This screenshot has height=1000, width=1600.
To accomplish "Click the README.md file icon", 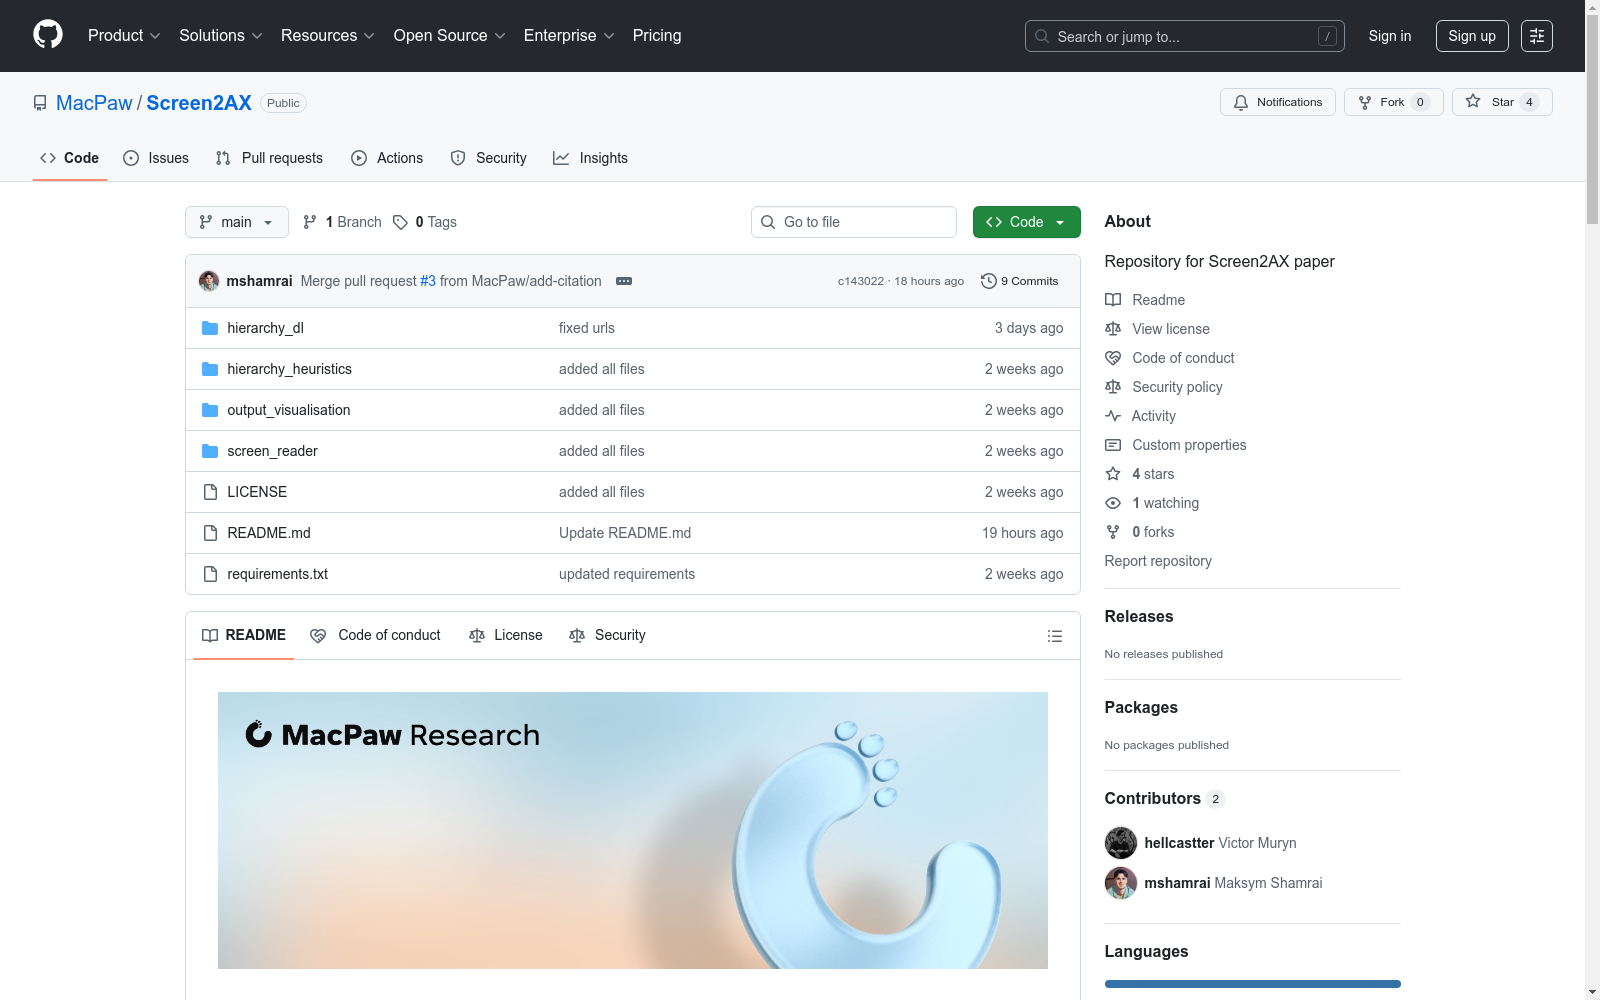I will (x=210, y=533).
